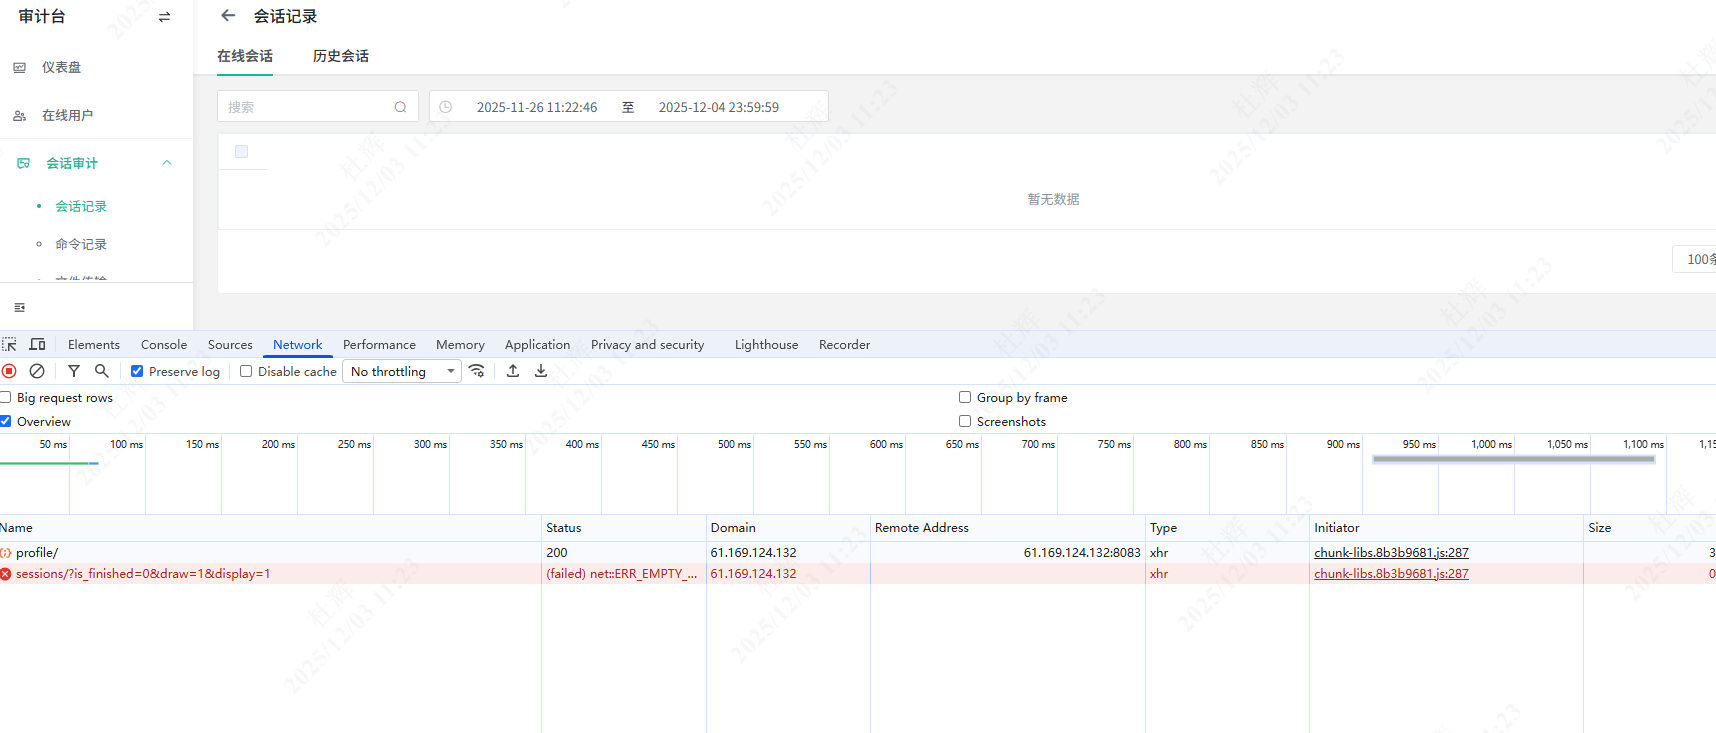Screen dimensions: 1716x733
Task: Open network conditions wifi icon
Action: (x=477, y=371)
